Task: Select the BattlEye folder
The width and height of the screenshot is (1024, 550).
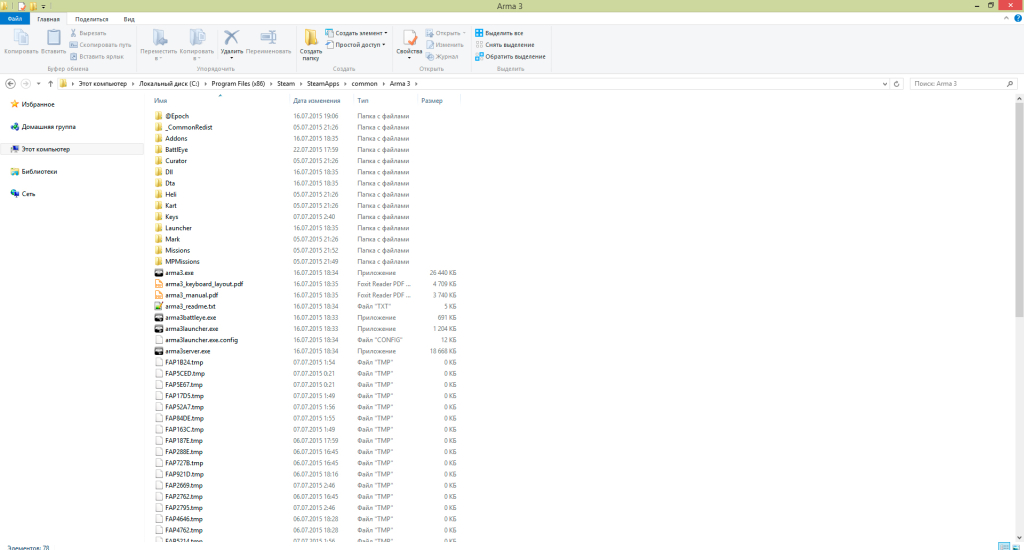Action: [176, 150]
